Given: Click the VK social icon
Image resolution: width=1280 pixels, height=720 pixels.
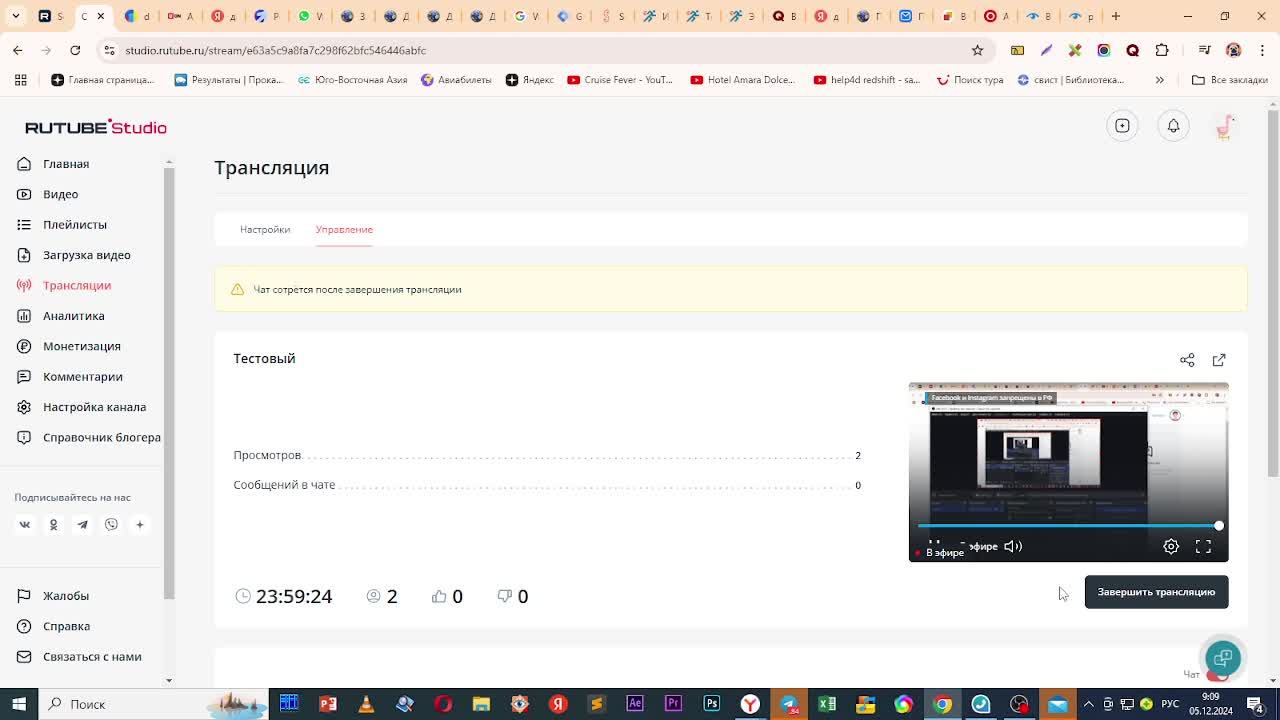Looking at the screenshot, I should click(25, 524).
